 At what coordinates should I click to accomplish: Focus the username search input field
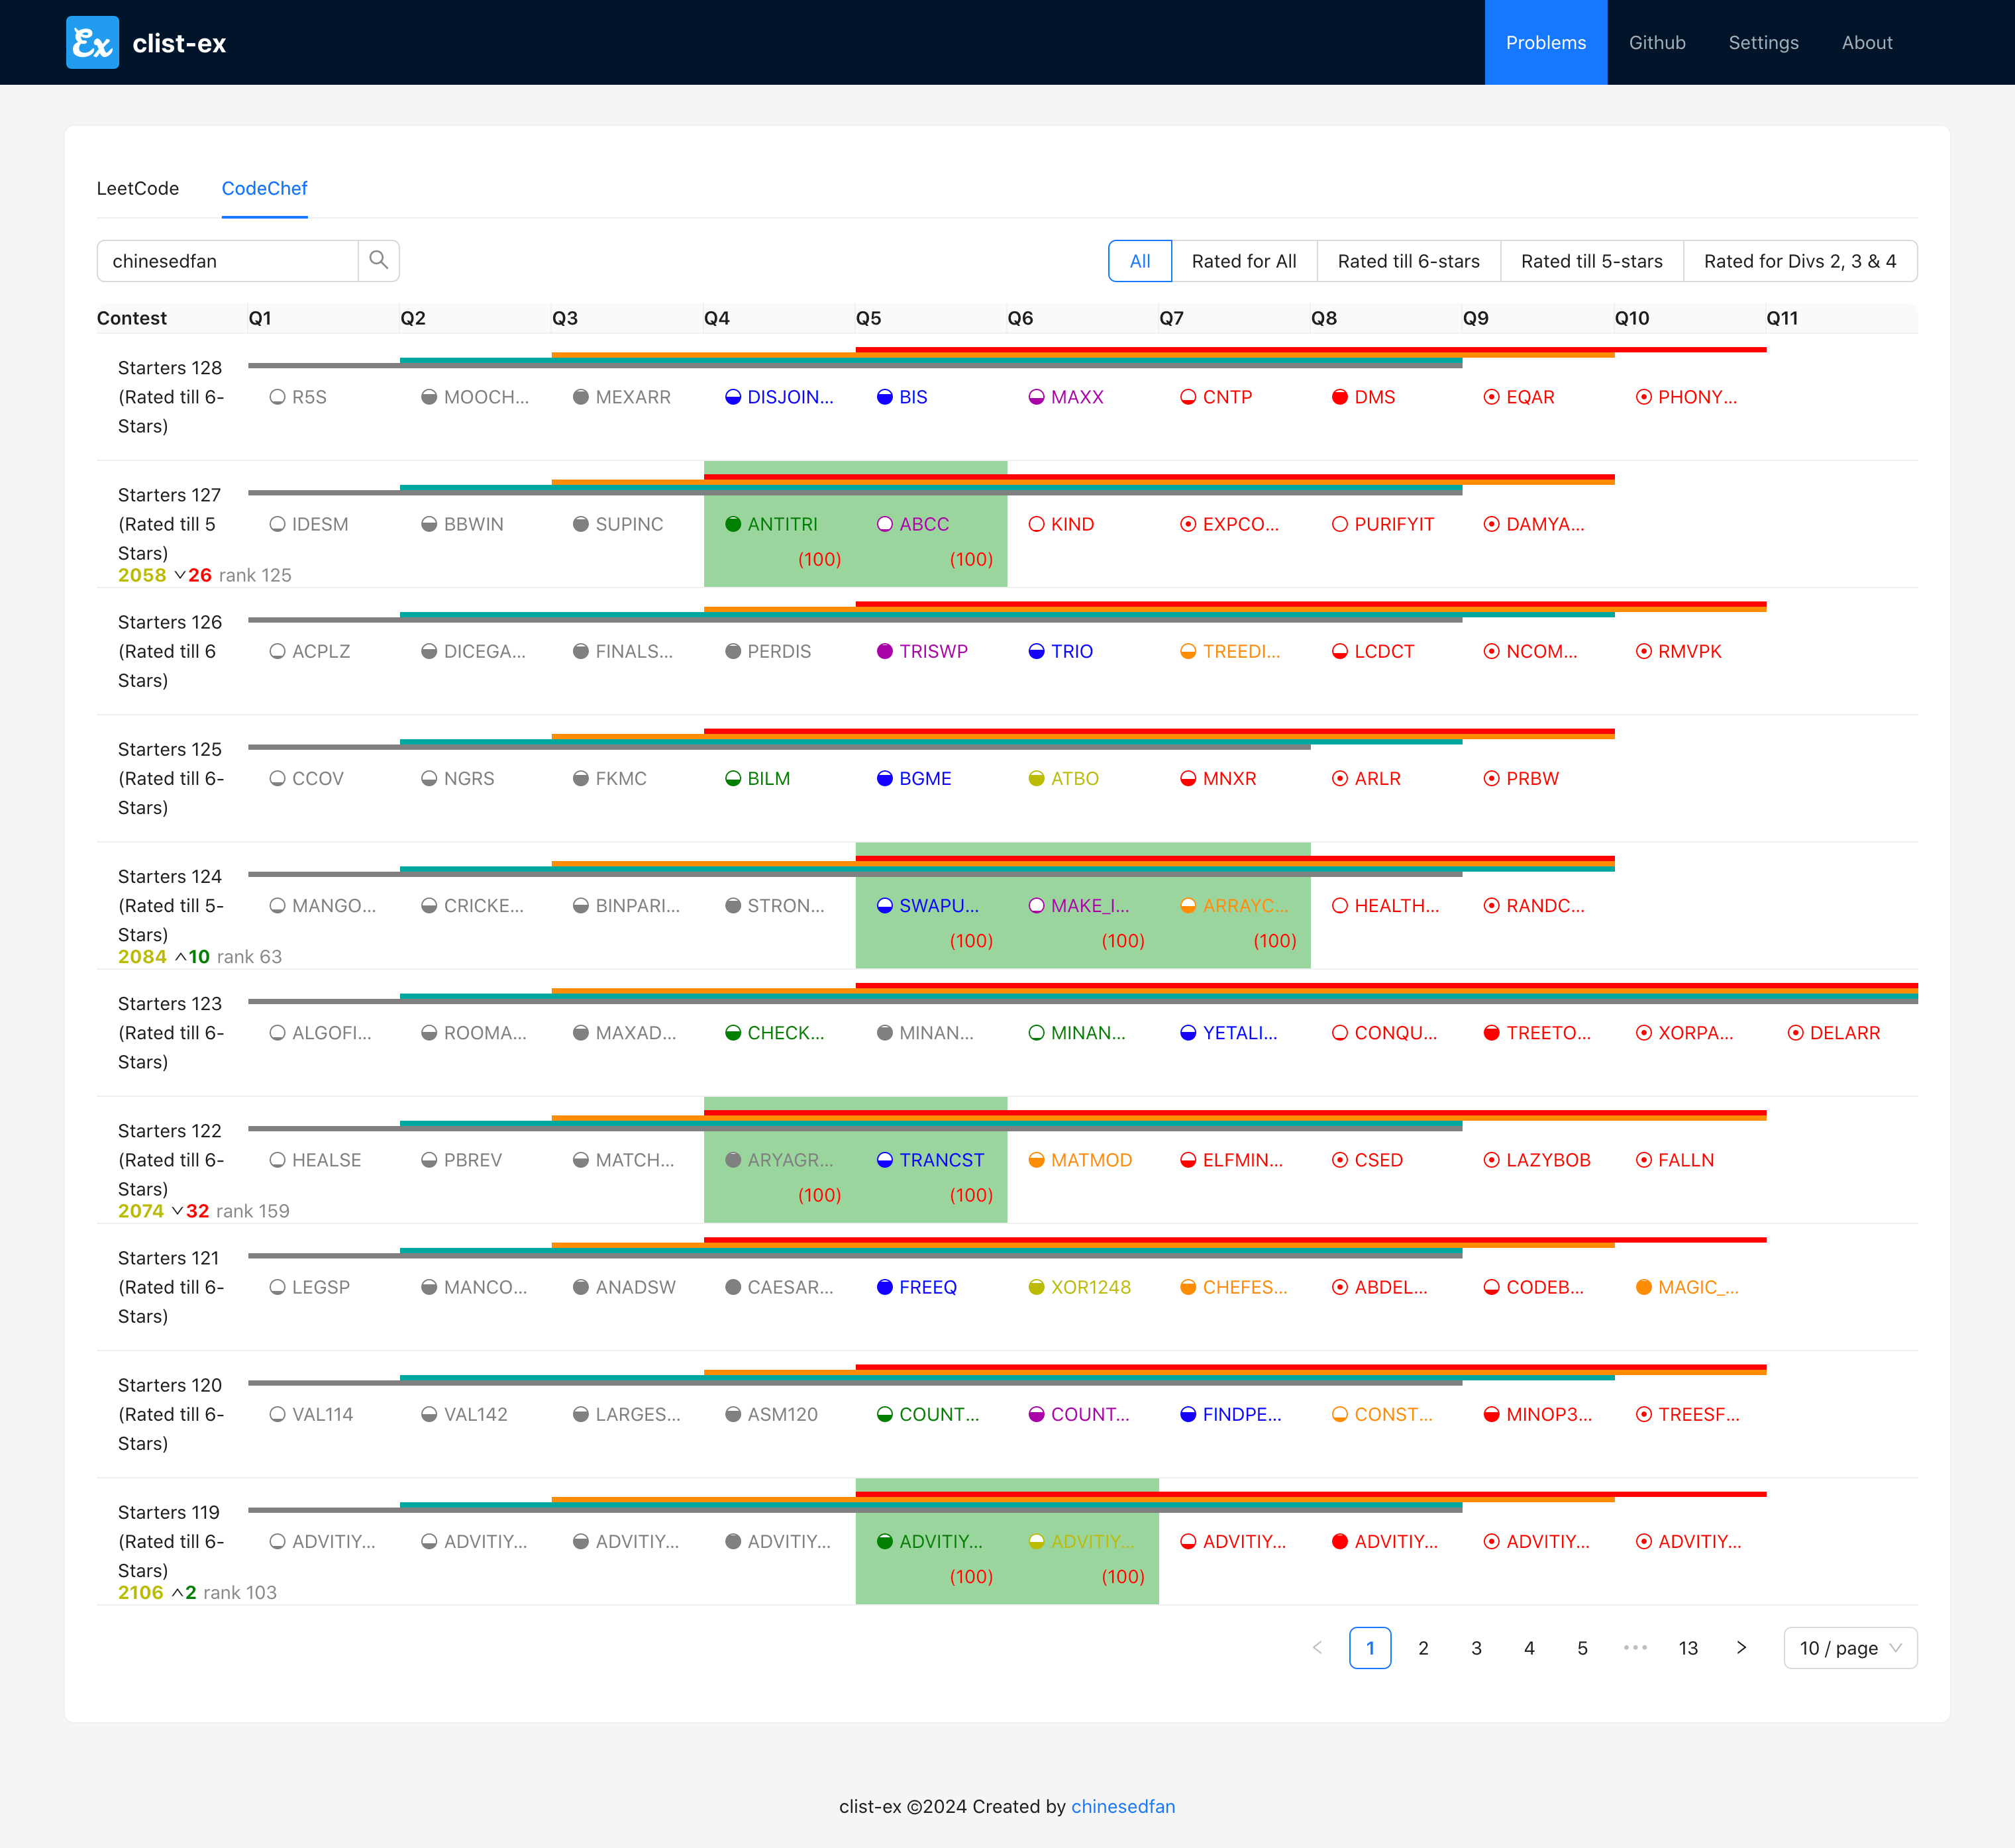click(x=228, y=261)
